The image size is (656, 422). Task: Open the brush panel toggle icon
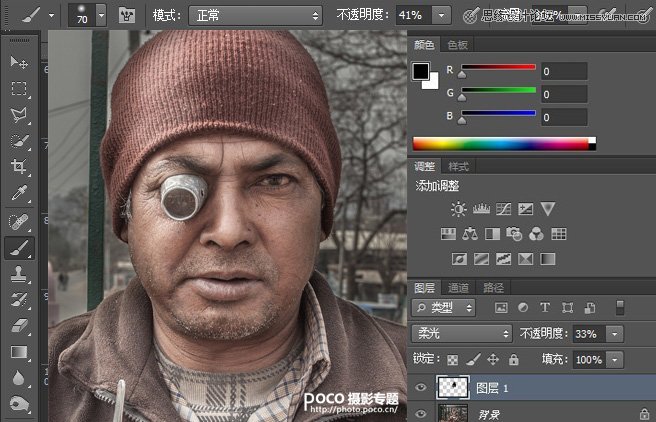point(127,15)
